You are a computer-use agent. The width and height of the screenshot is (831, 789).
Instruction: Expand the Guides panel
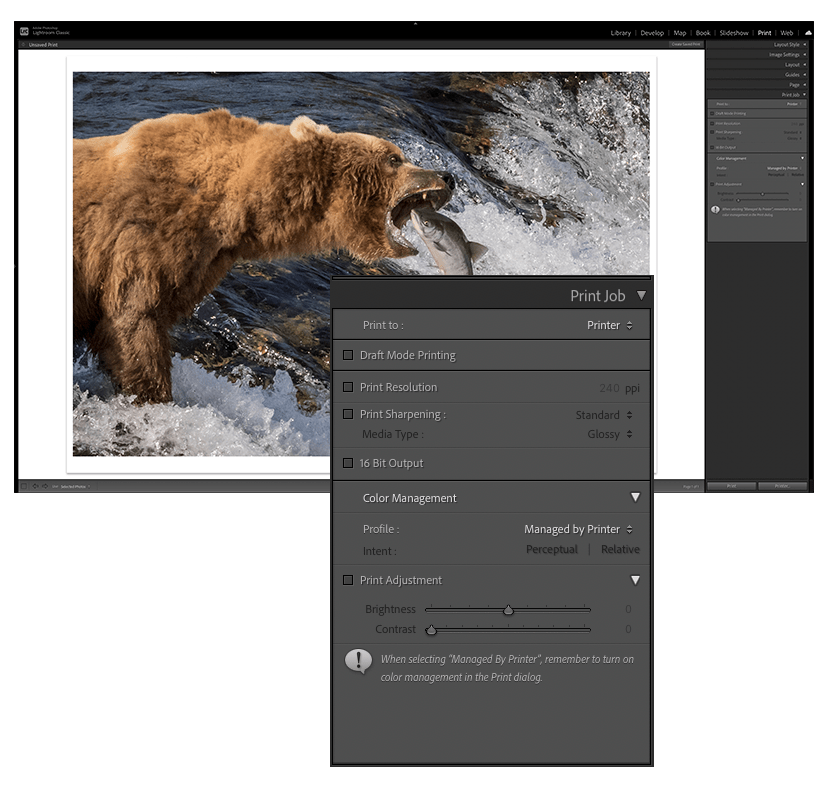[793, 74]
